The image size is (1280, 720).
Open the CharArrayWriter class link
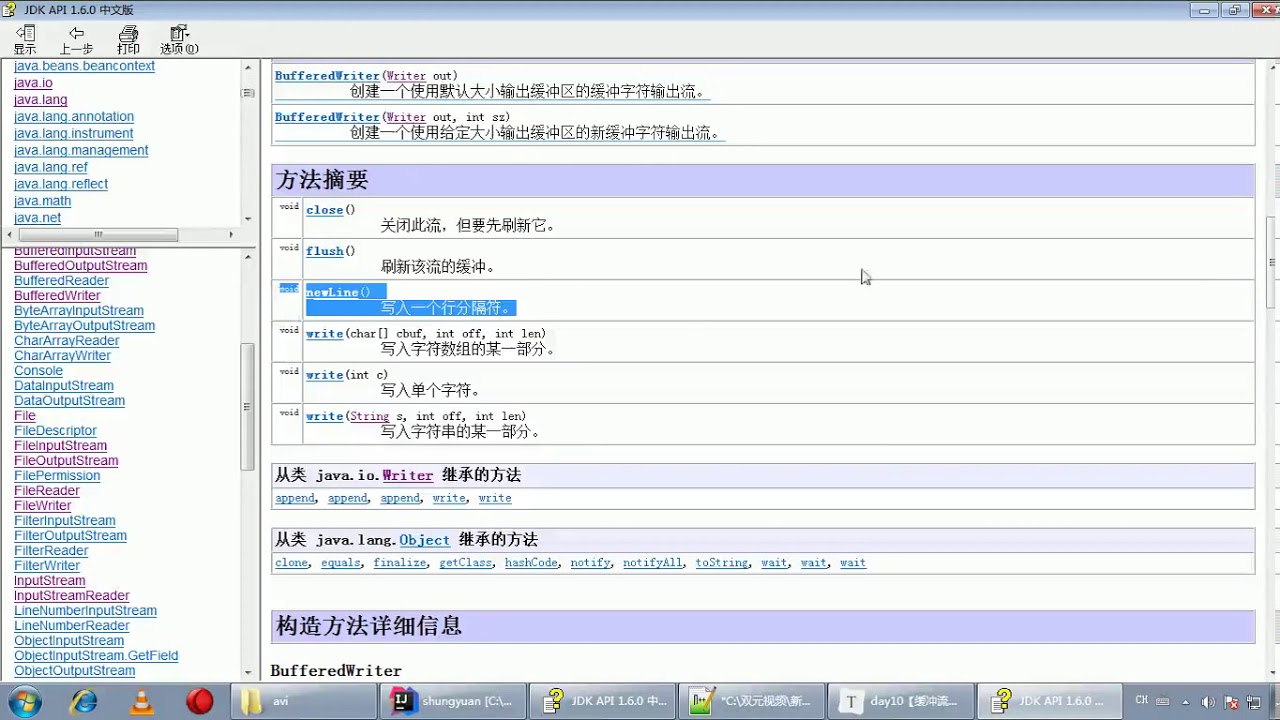coord(62,356)
